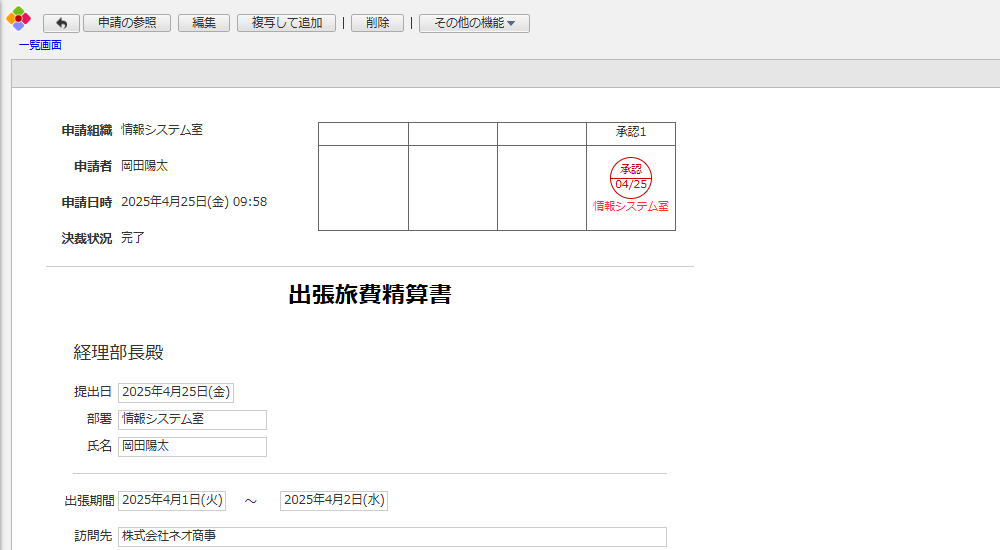
Task: Click the 申請日時 value 2025年4月25日(金) 09:58
Action: click(x=194, y=202)
